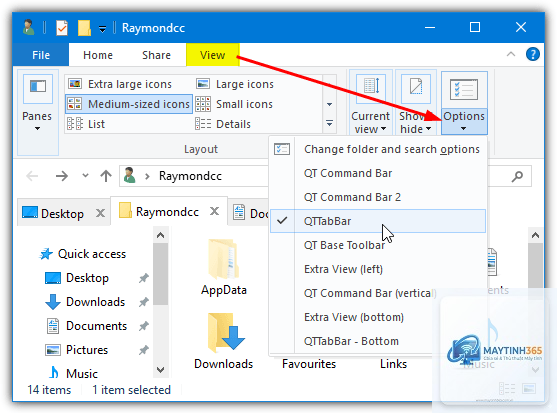This screenshot has height=413, width=557.
Task: Select the Links folder label
Action: [393, 364]
